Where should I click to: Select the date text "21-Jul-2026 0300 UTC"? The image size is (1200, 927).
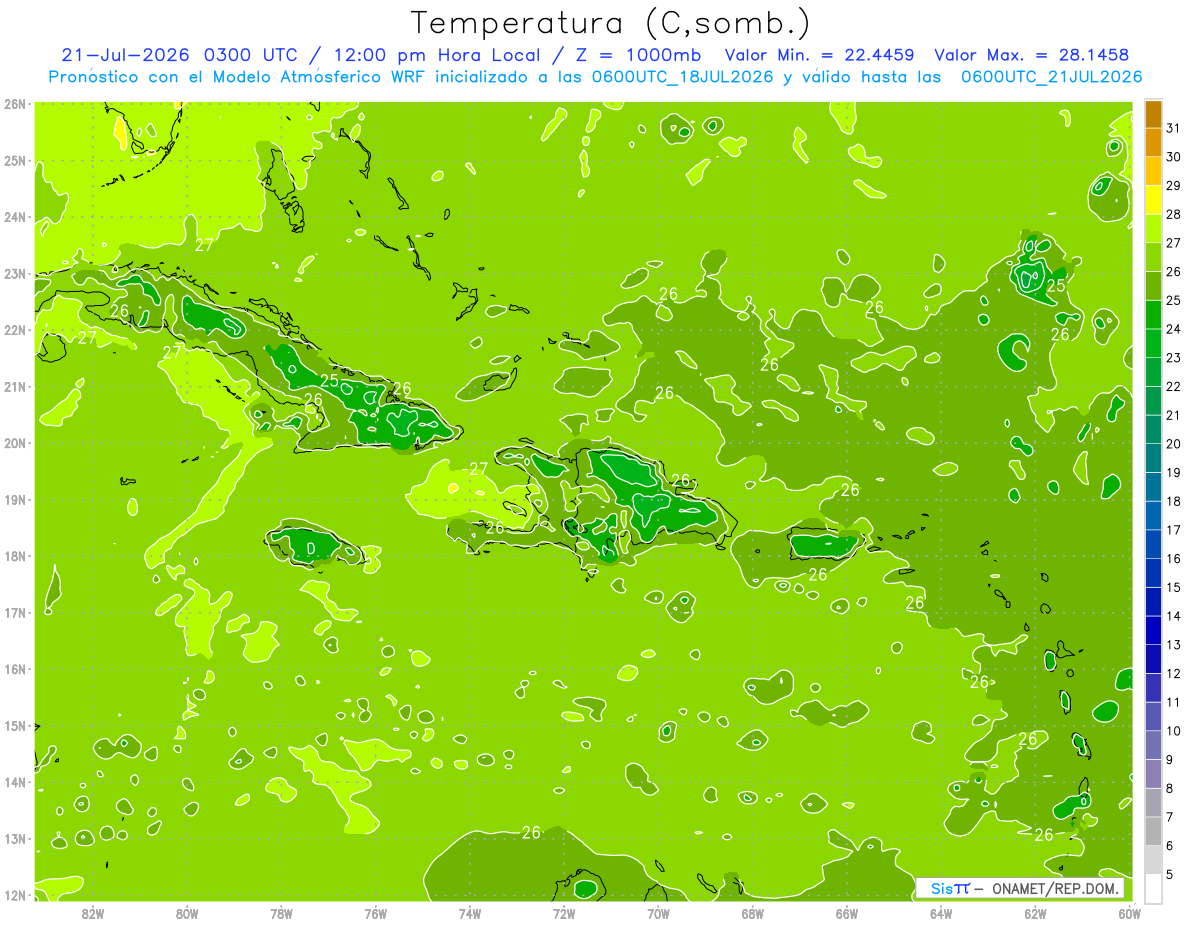[x=179, y=55]
